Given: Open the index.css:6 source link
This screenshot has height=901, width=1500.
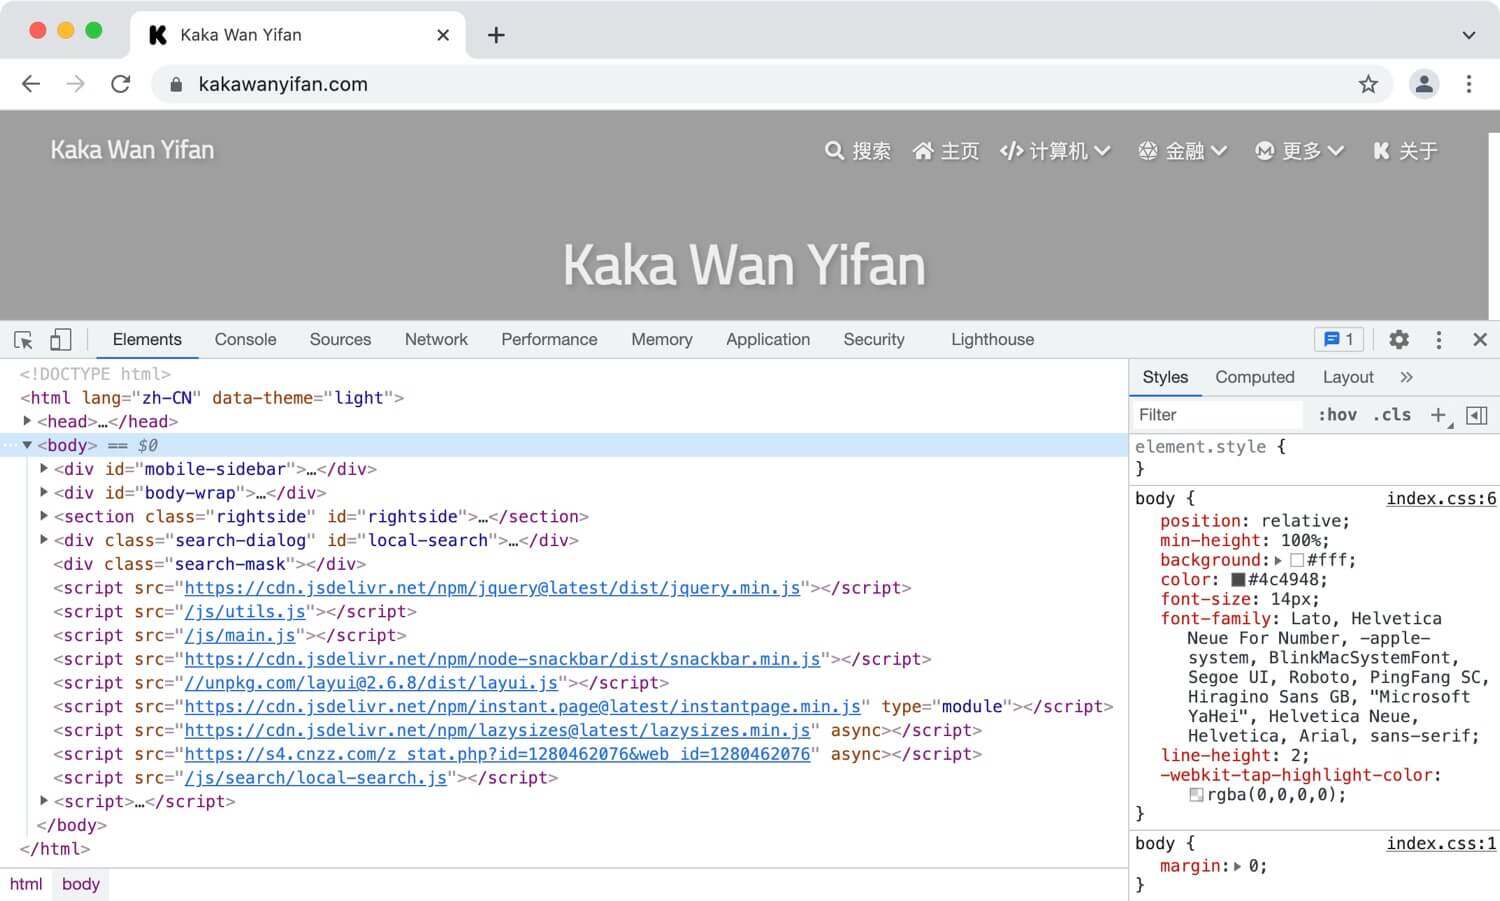Looking at the screenshot, I should pos(1440,499).
